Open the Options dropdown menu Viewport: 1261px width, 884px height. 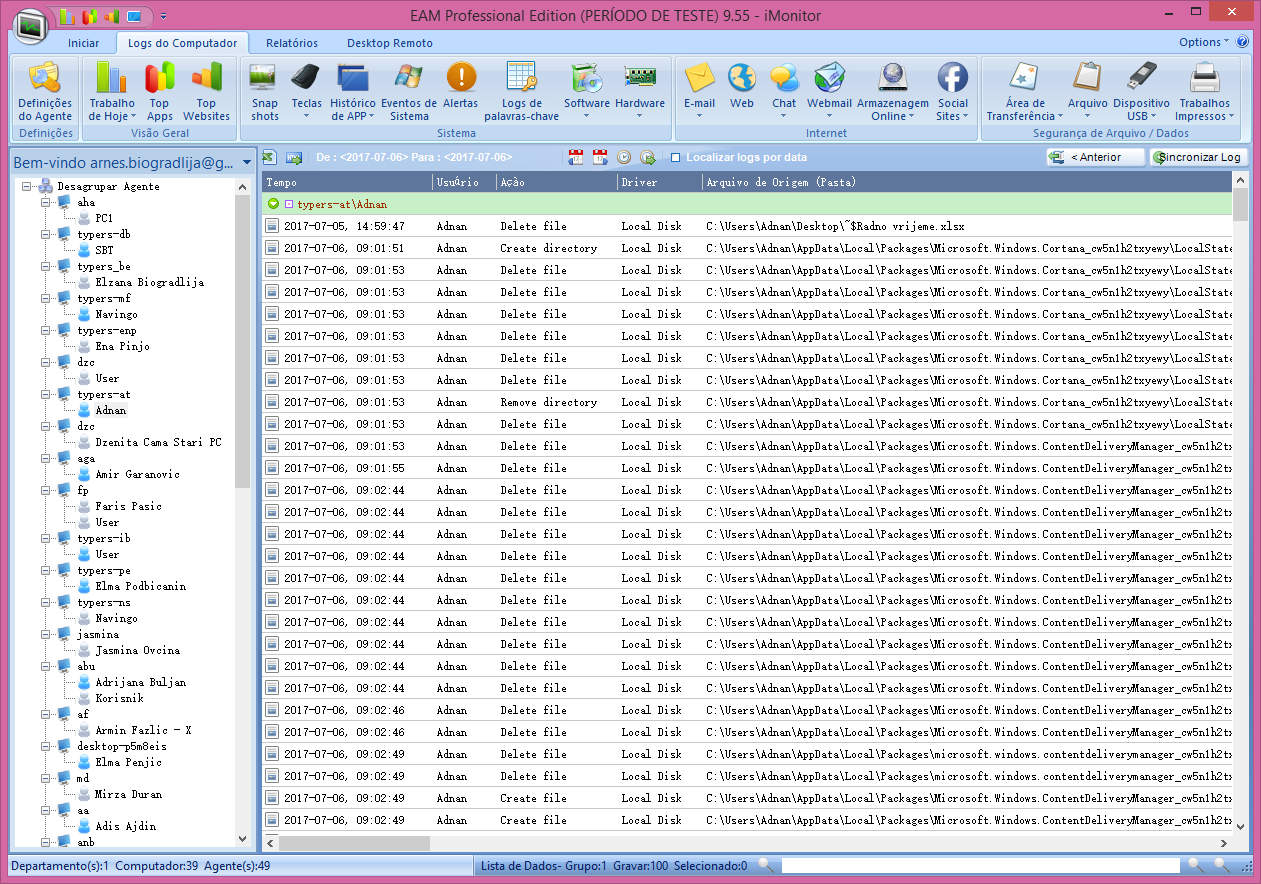point(1204,42)
